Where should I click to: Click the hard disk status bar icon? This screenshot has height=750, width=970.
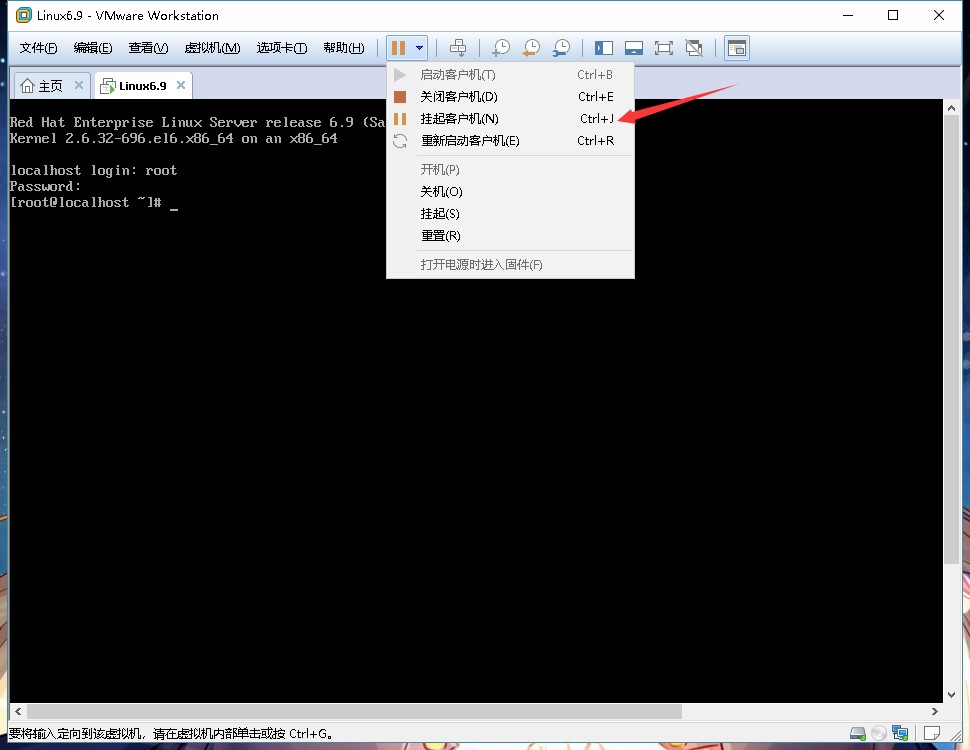pos(857,734)
